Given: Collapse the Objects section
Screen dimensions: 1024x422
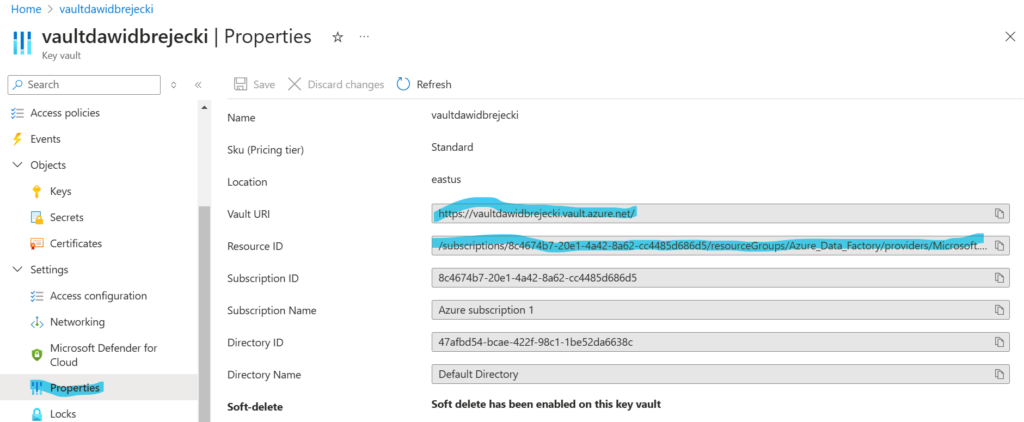Looking at the screenshot, I should (16, 165).
